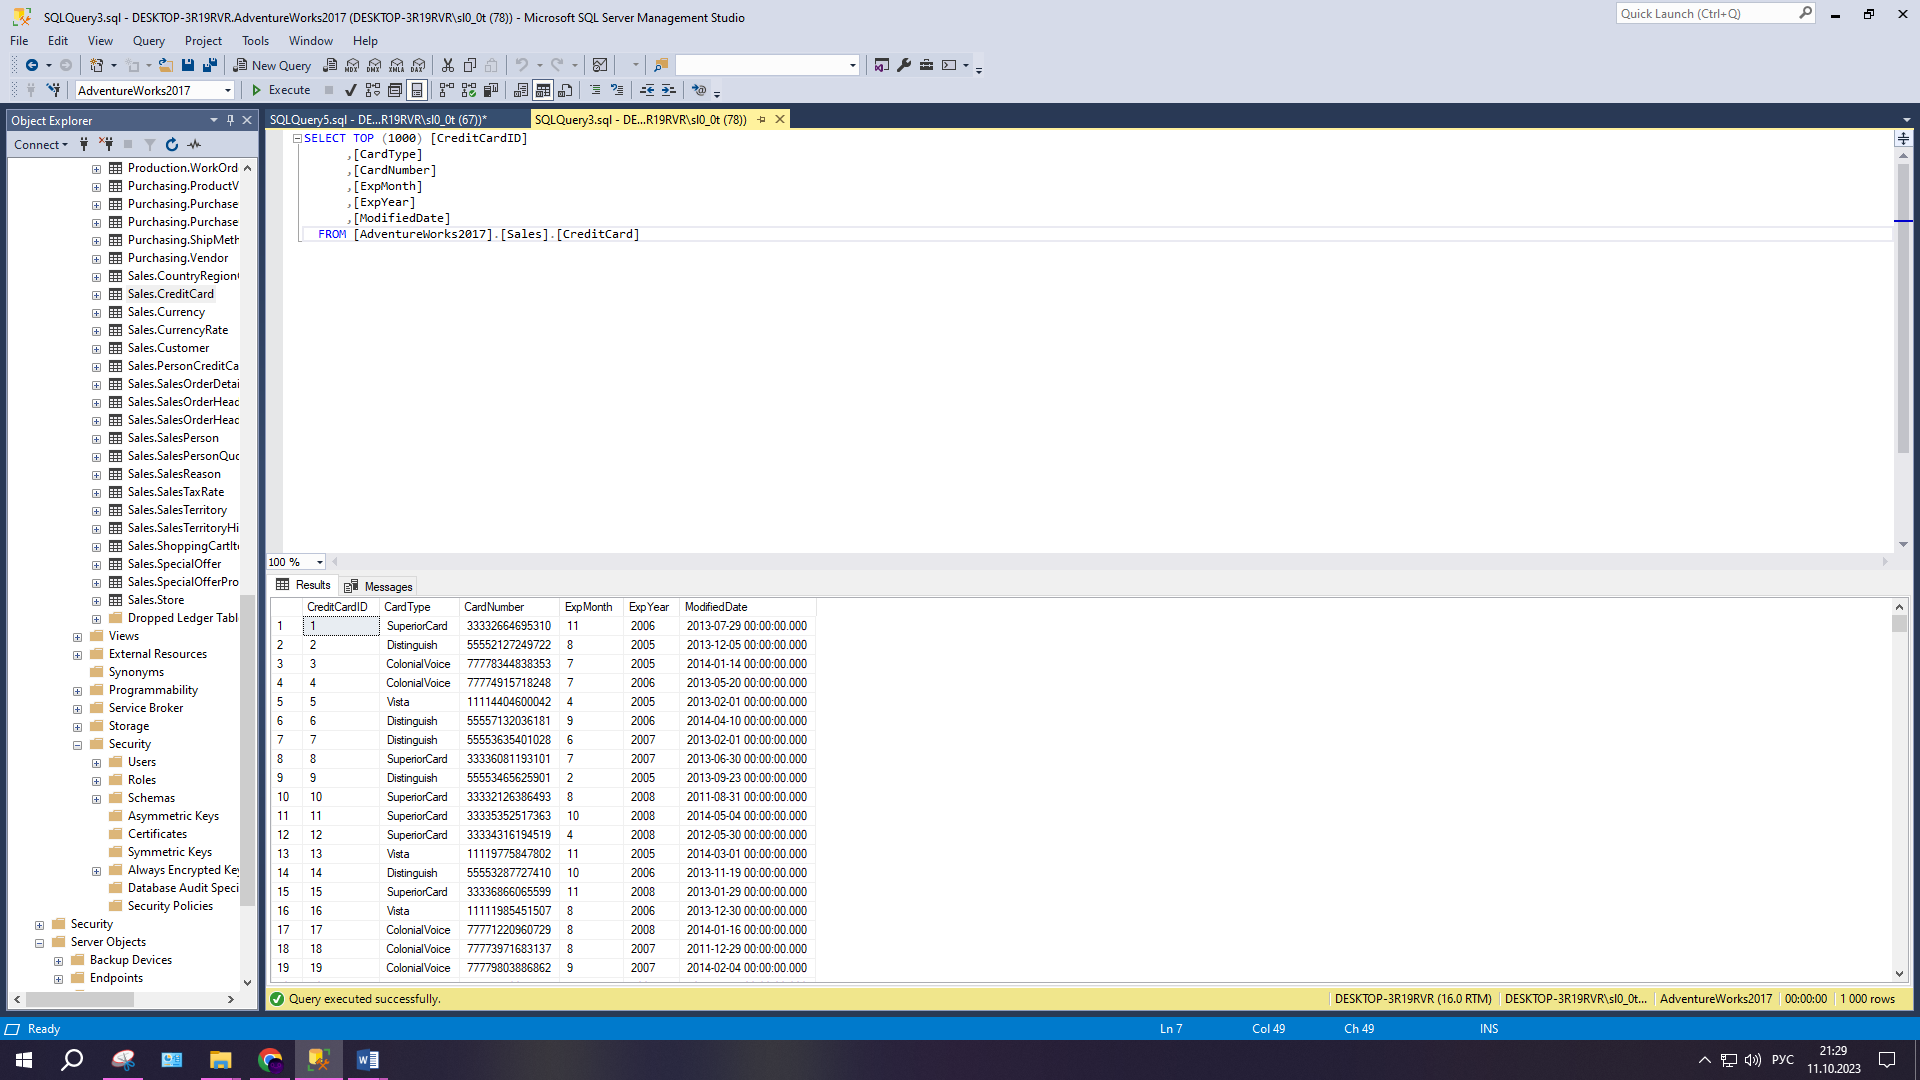Expand the Views folder
The width and height of the screenshot is (1920, 1080).
tap(78, 636)
